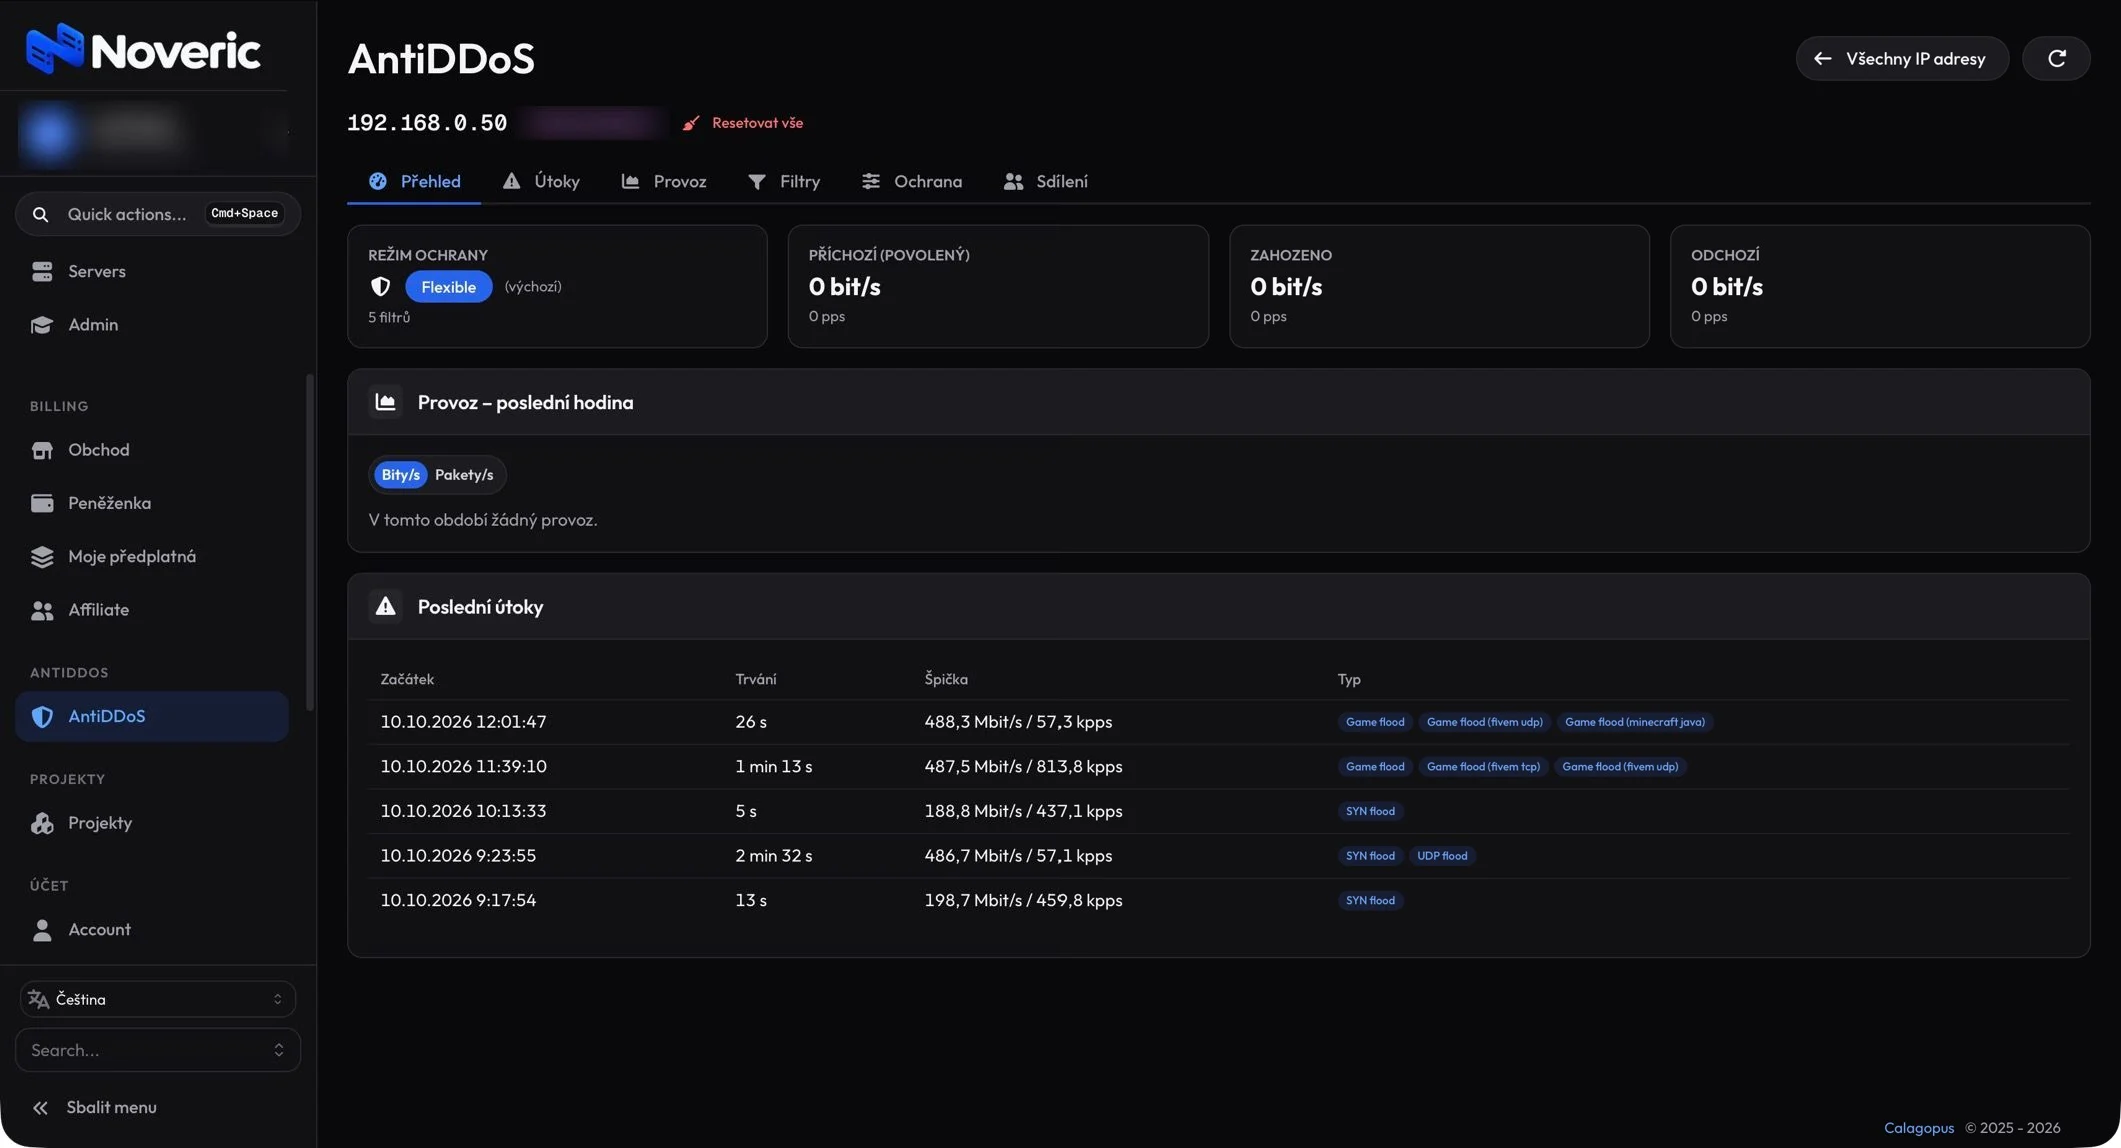This screenshot has width=2121, height=1148.
Task: Click the shield icon in Režim ochrany card
Action: click(380, 287)
